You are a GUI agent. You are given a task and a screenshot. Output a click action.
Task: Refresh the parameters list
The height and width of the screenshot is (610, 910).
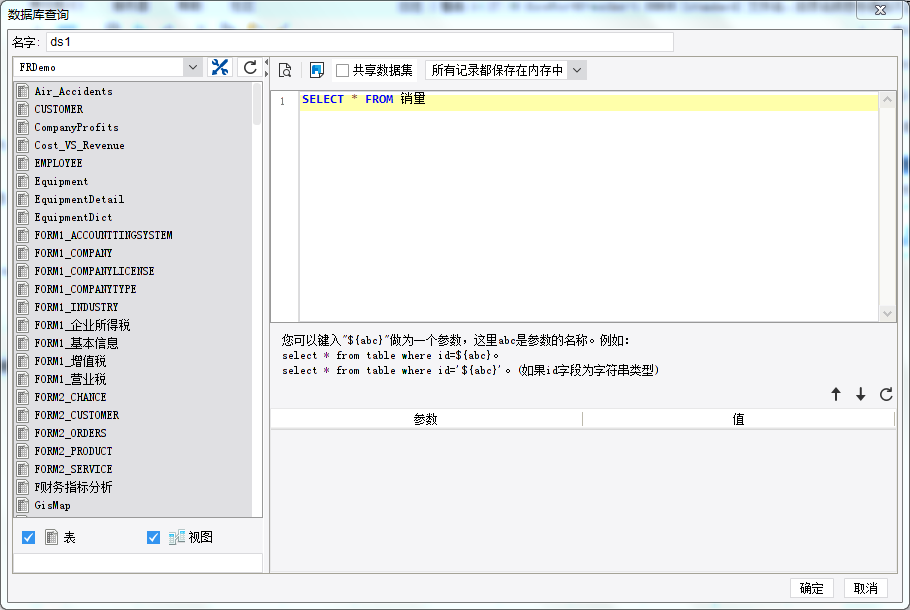point(886,395)
